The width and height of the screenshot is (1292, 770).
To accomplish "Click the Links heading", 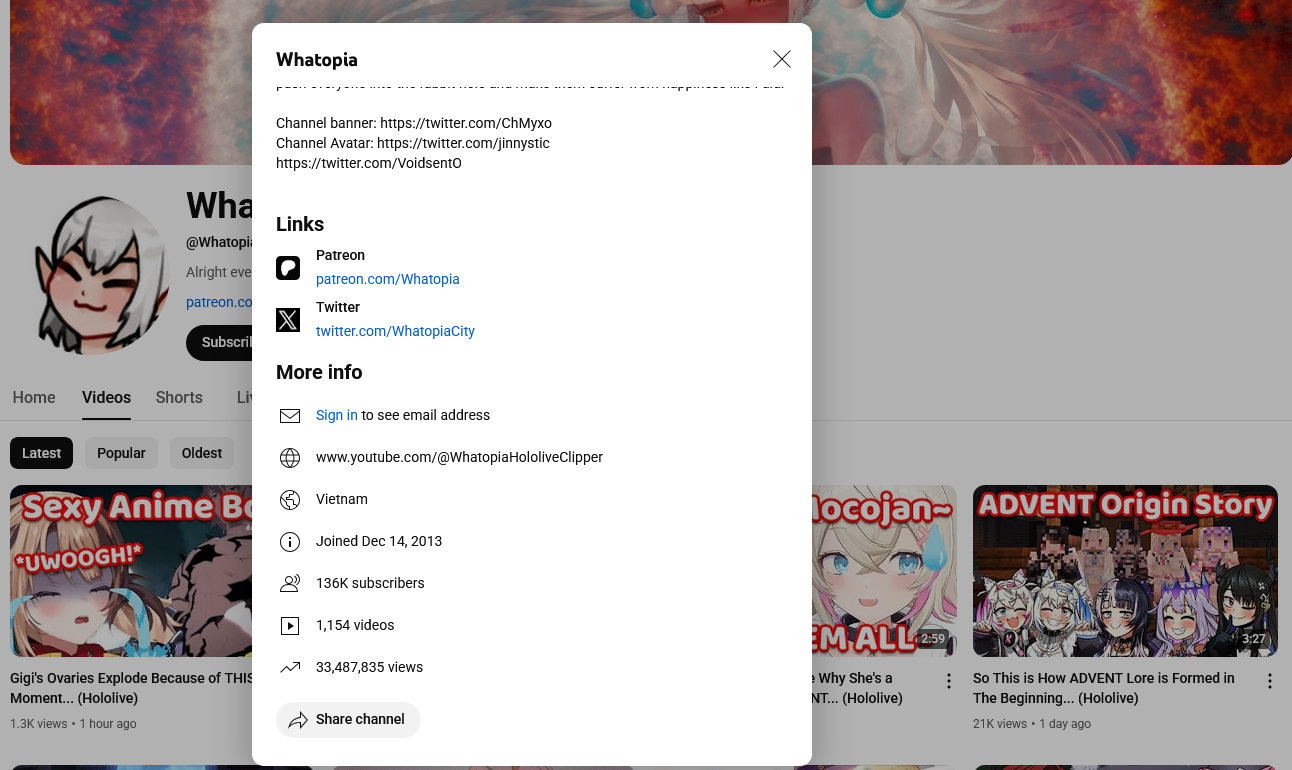I will (300, 224).
